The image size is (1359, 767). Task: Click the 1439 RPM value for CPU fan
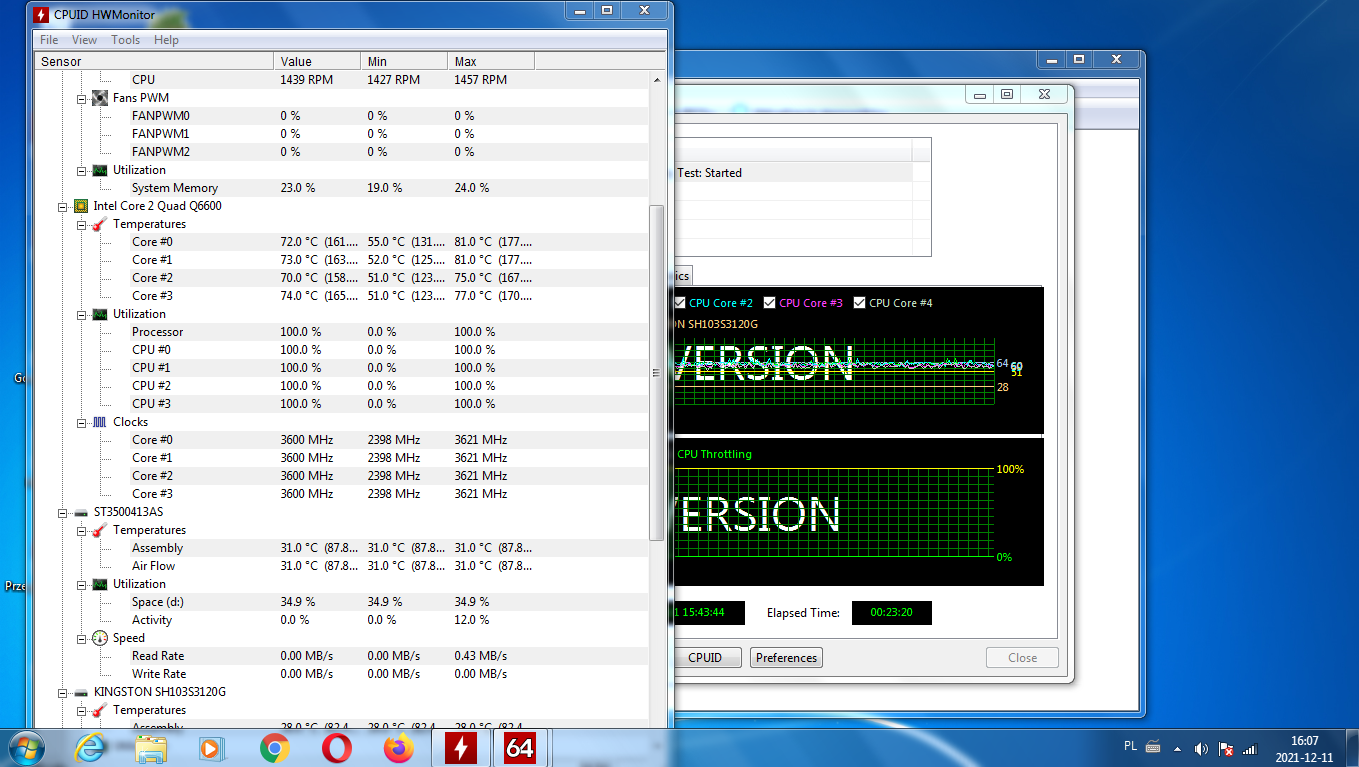306,80
